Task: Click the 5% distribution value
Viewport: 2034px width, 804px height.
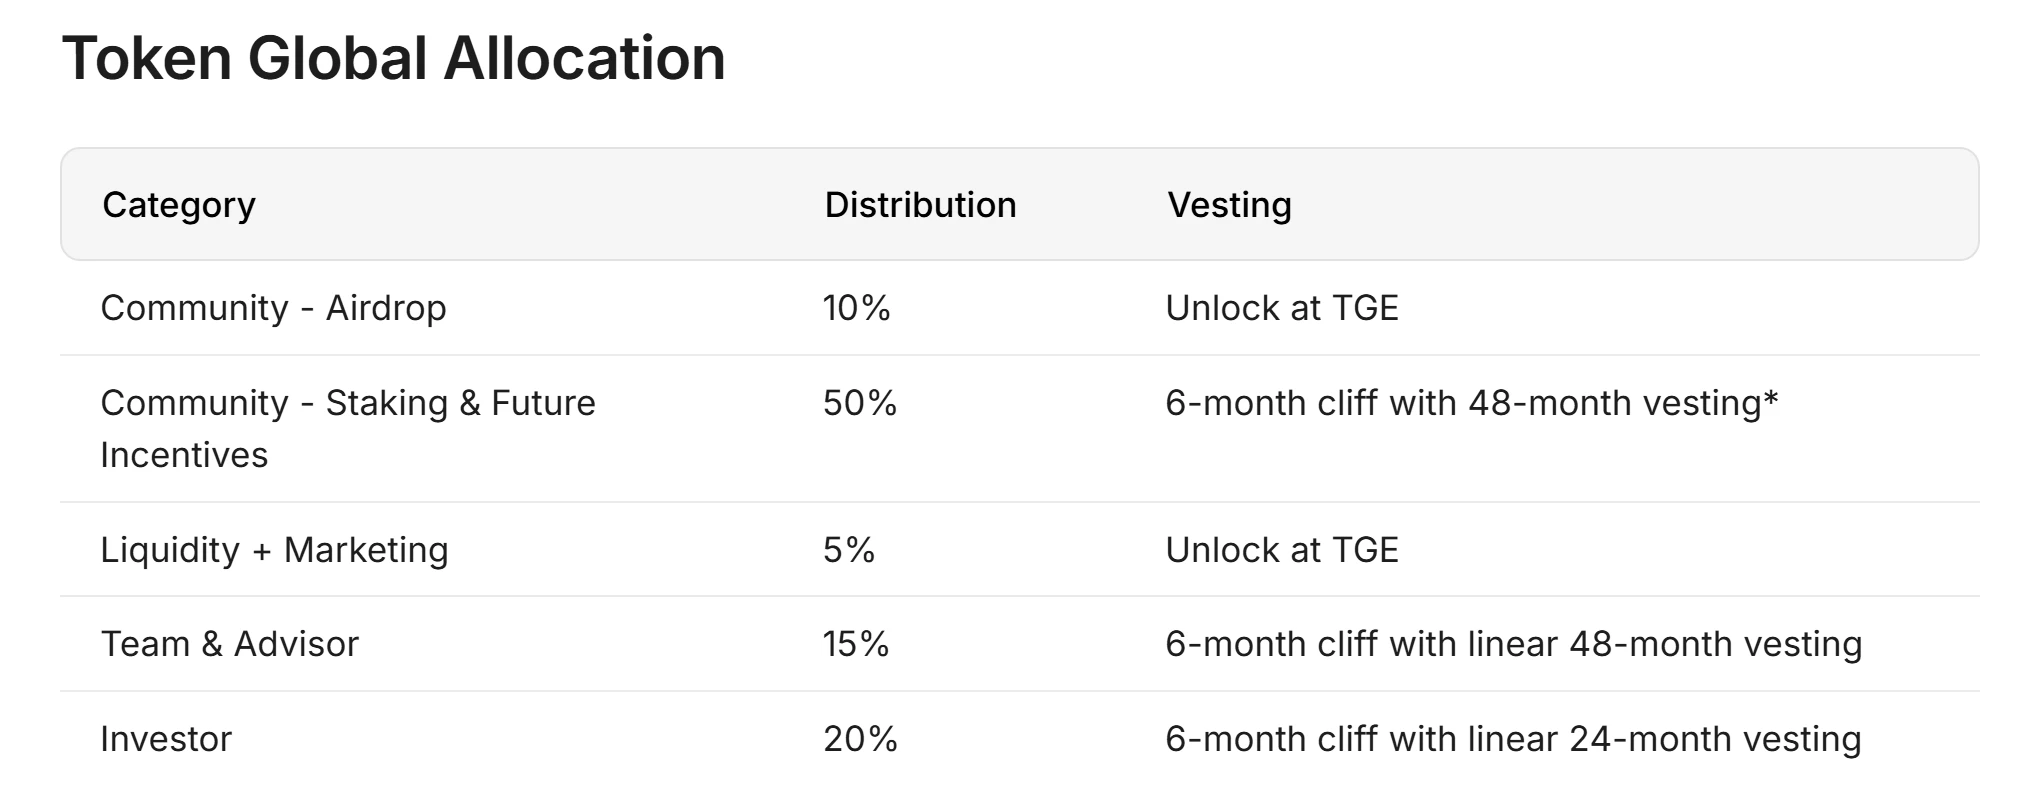Action: point(849,550)
